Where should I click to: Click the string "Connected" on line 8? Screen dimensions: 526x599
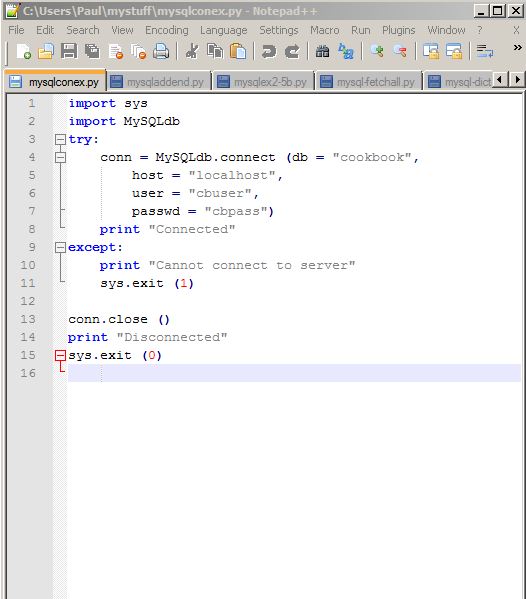pos(192,229)
